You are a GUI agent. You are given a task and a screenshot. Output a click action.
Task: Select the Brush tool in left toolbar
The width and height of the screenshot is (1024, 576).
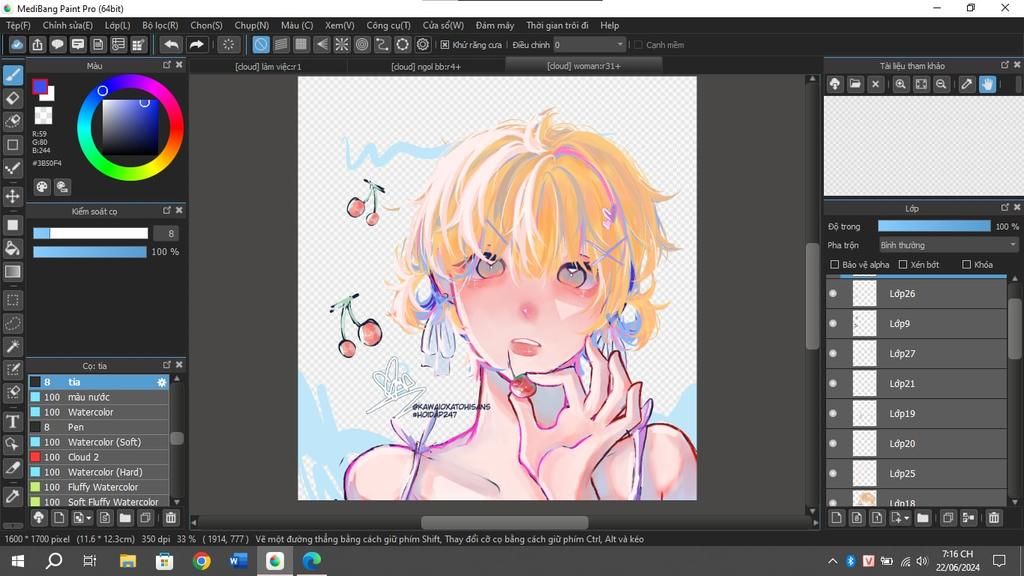pos(13,75)
